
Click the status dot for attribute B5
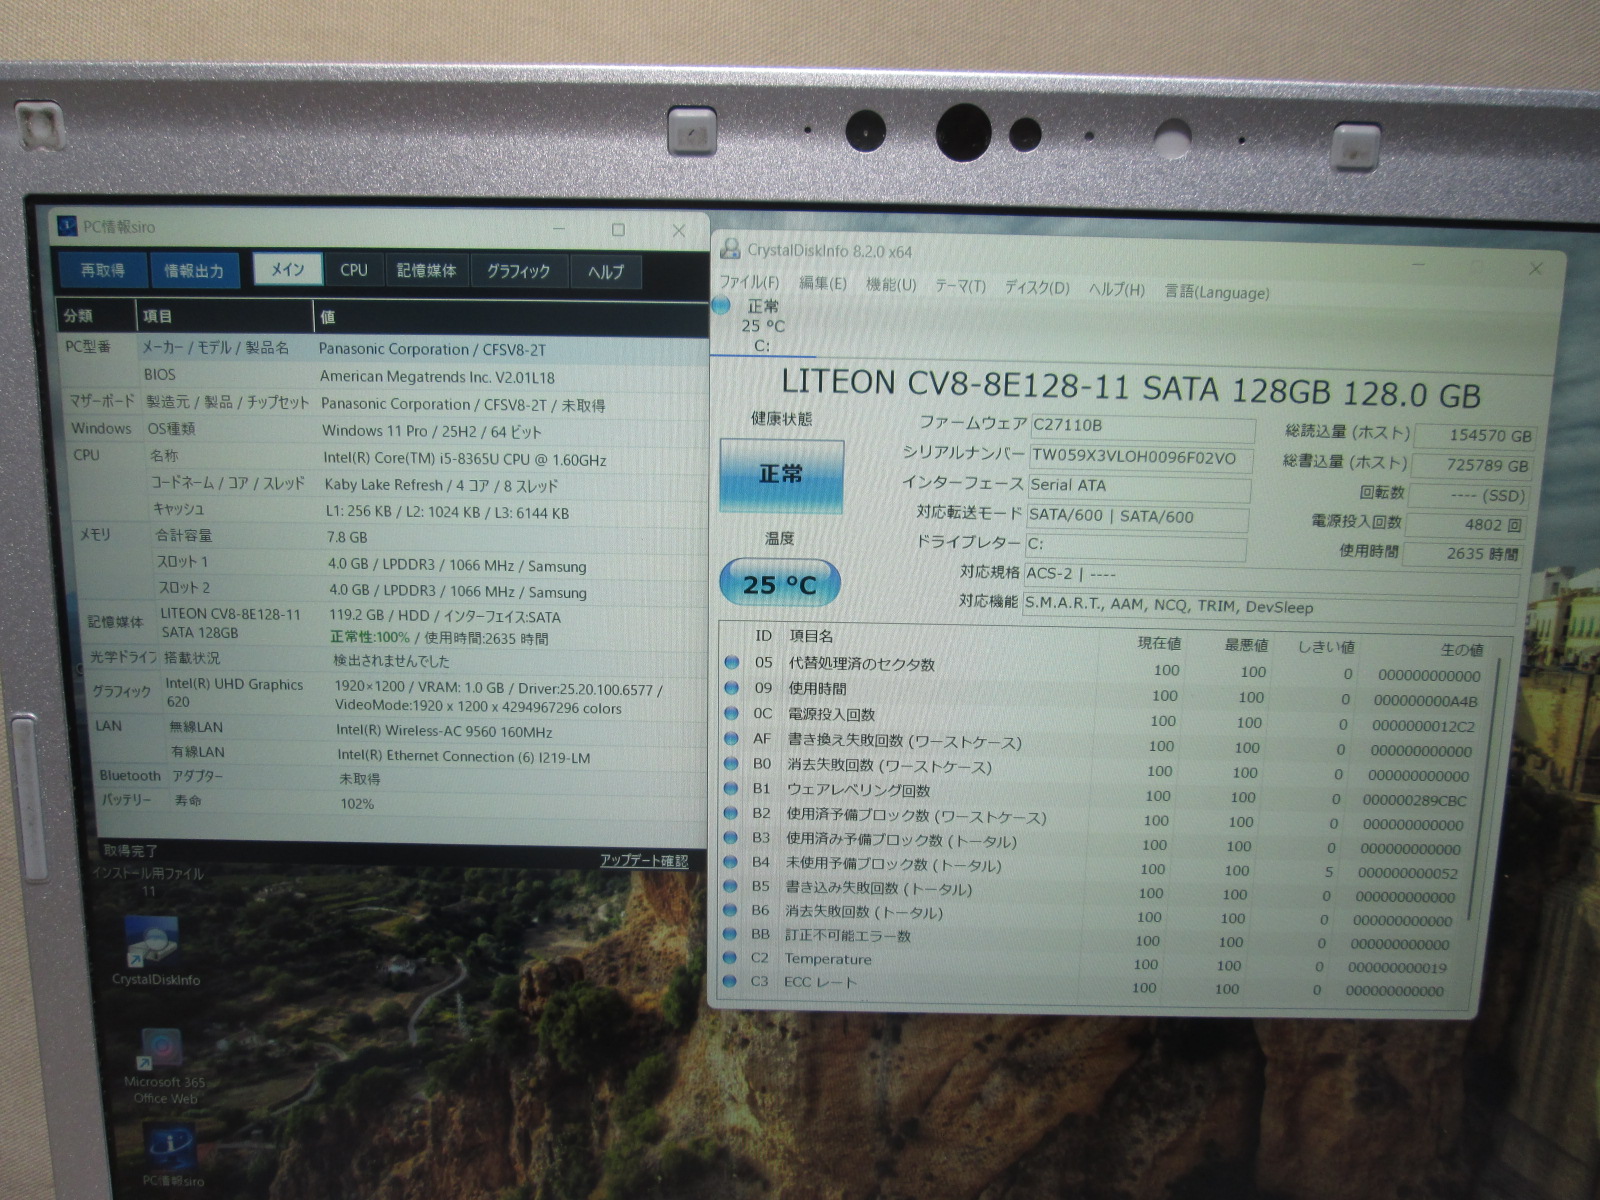click(x=731, y=886)
